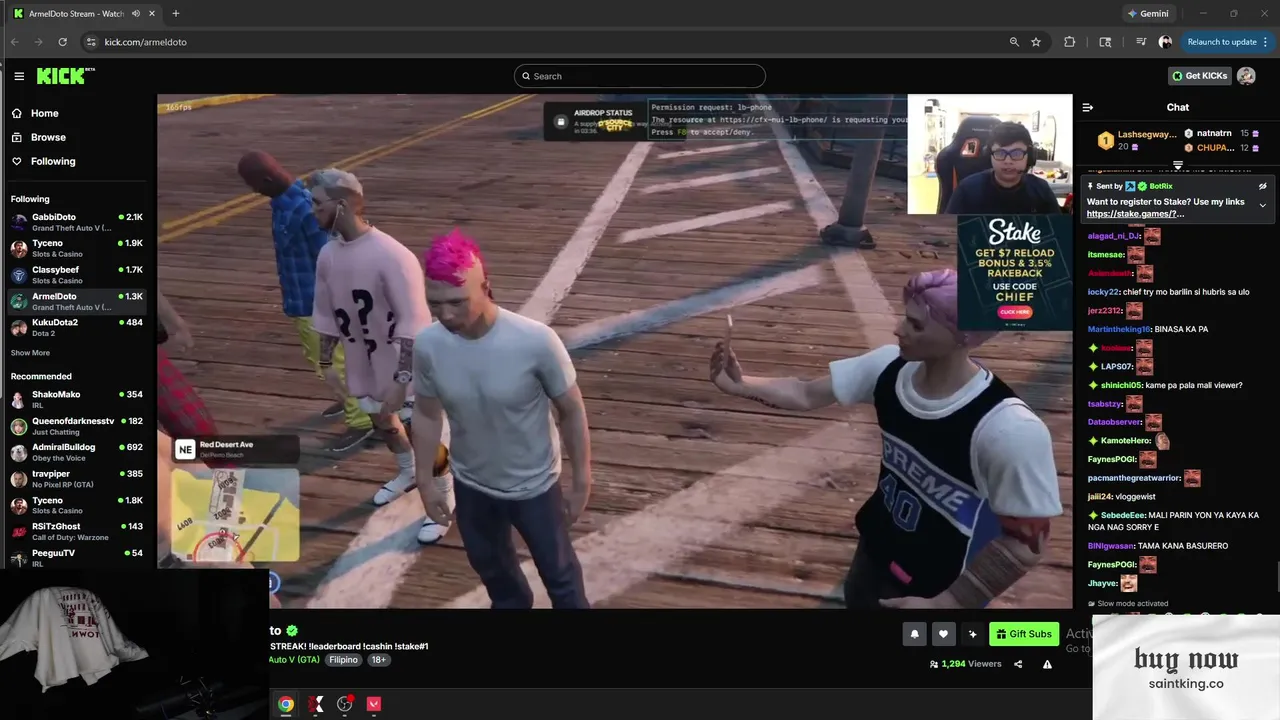The height and width of the screenshot is (720, 1280).
Task: Bookmark this page with star icon
Action: [x=1036, y=42]
